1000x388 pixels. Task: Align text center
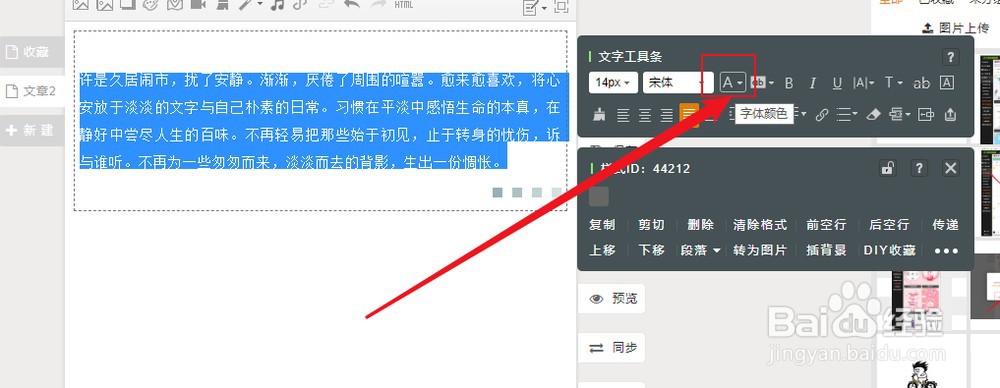coord(645,115)
